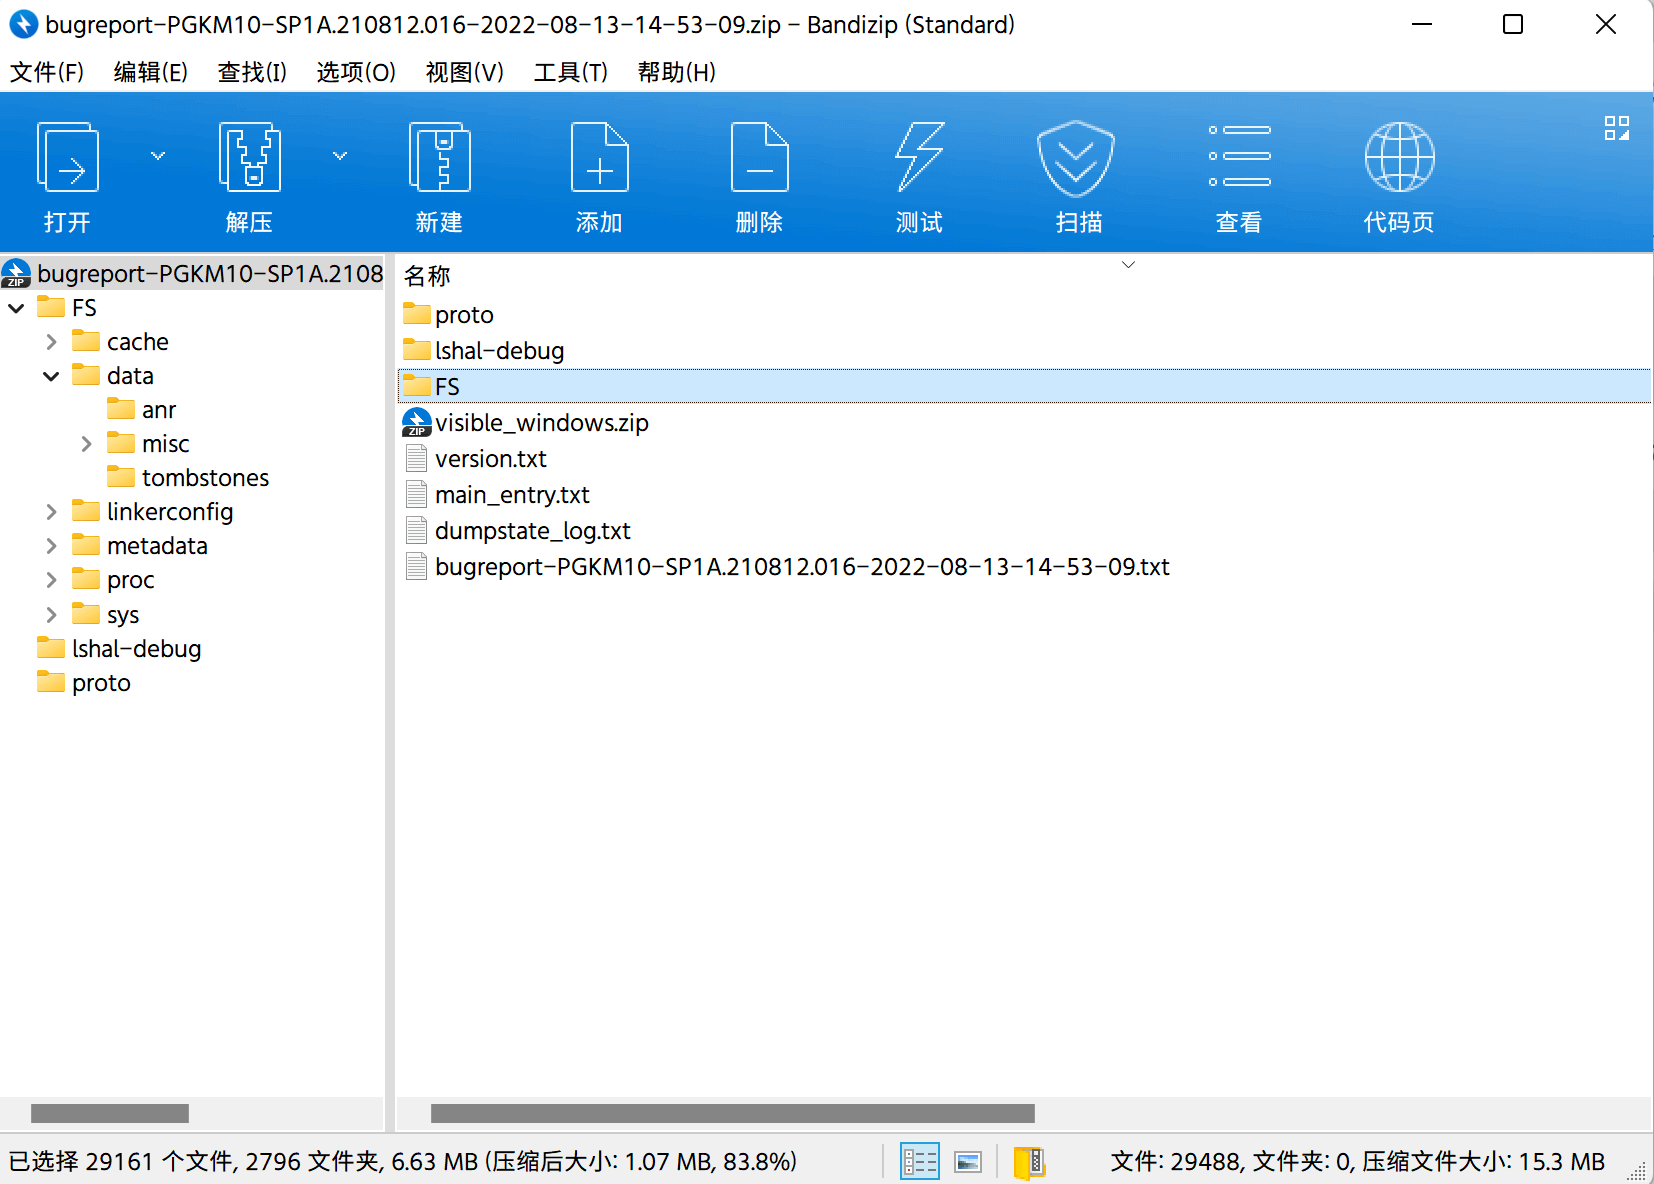Click the View (查看) list icon
The height and width of the screenshot is (1184, 1654).
point(1239,158)
